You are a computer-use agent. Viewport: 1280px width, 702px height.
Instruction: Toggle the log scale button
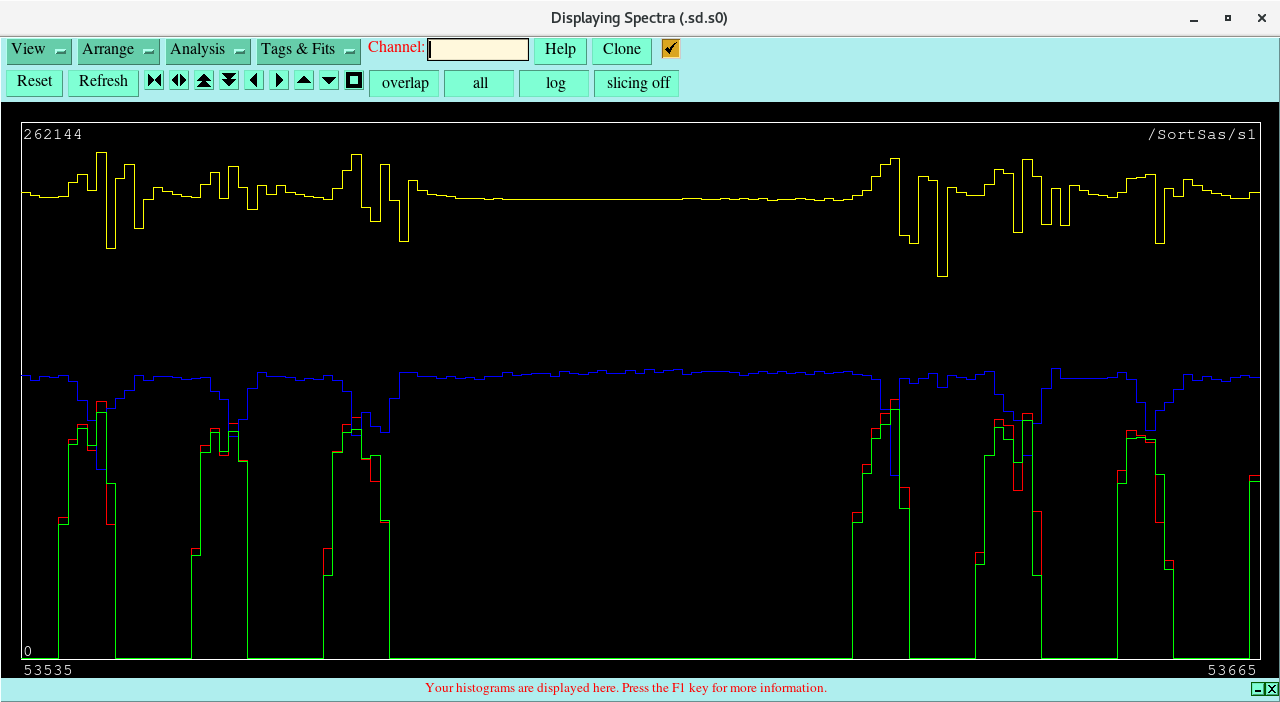[x=555, y=83]
